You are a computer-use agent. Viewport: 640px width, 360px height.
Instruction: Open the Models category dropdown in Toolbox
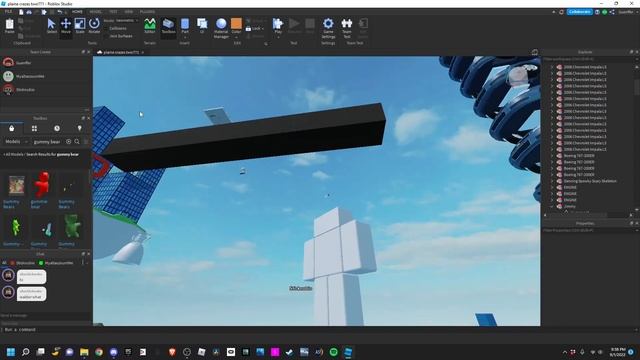(x=16, y=142)
